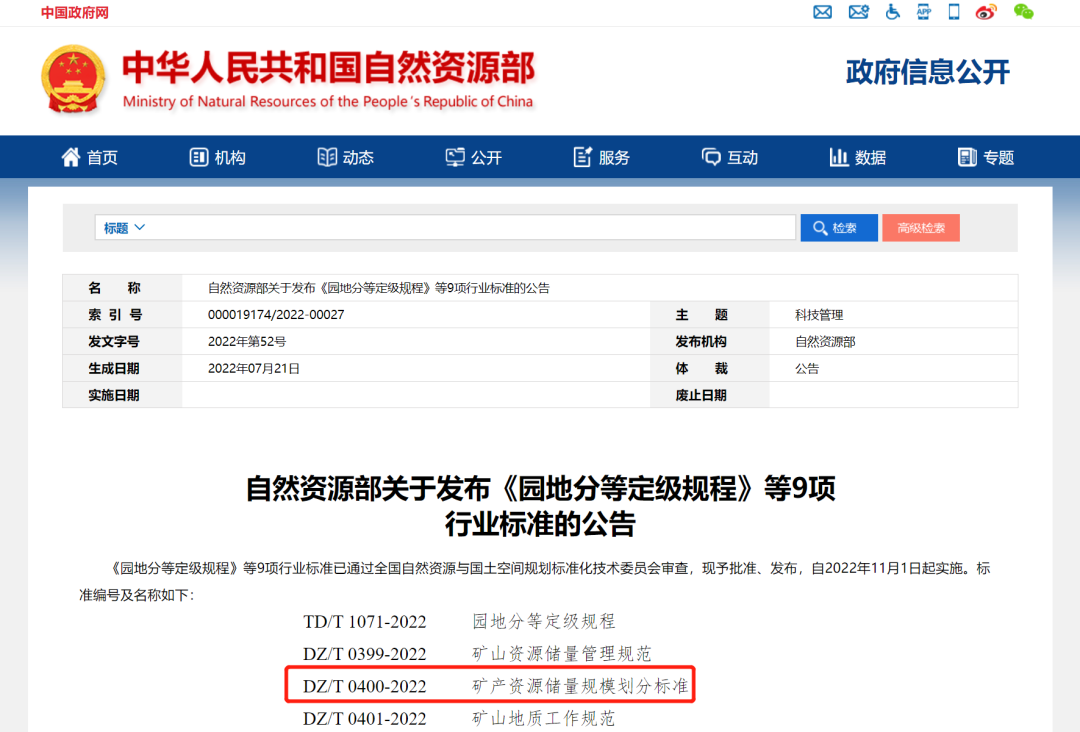Go to 首页 in navigation bar
The width and height of the screenshot is (1080, 732).
pyautogui.click(x=90, y=158)
